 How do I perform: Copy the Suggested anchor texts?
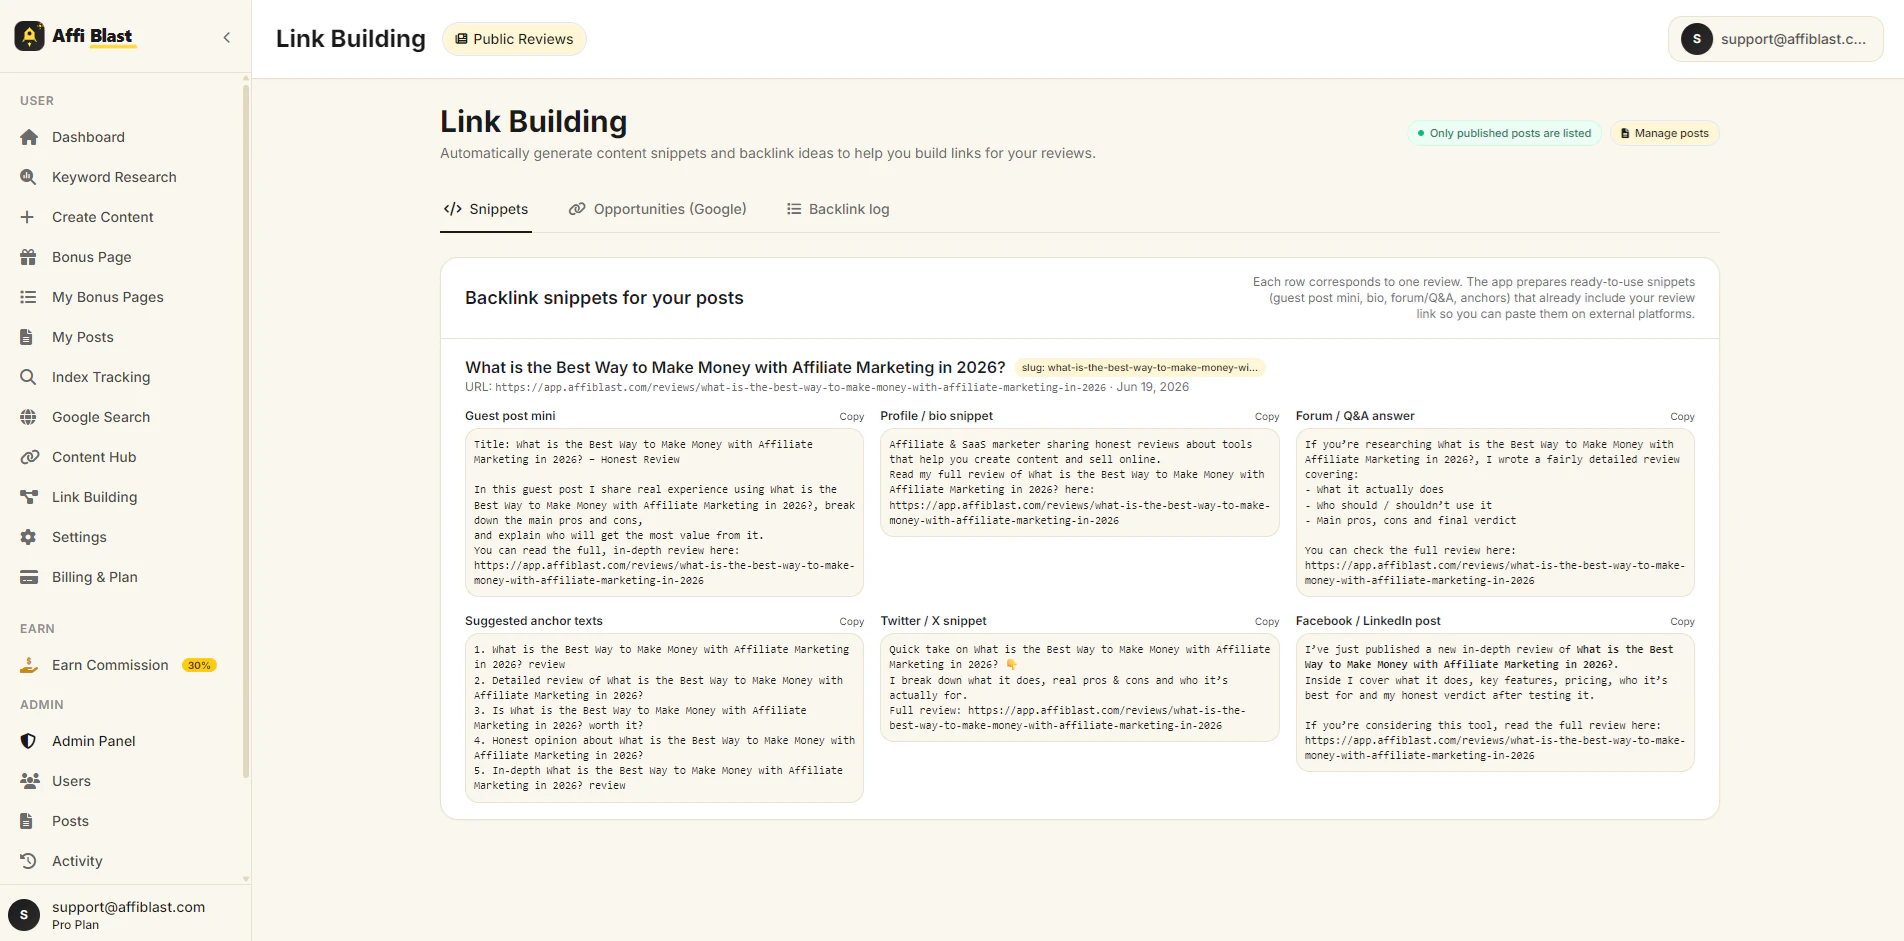coord(852,622)
